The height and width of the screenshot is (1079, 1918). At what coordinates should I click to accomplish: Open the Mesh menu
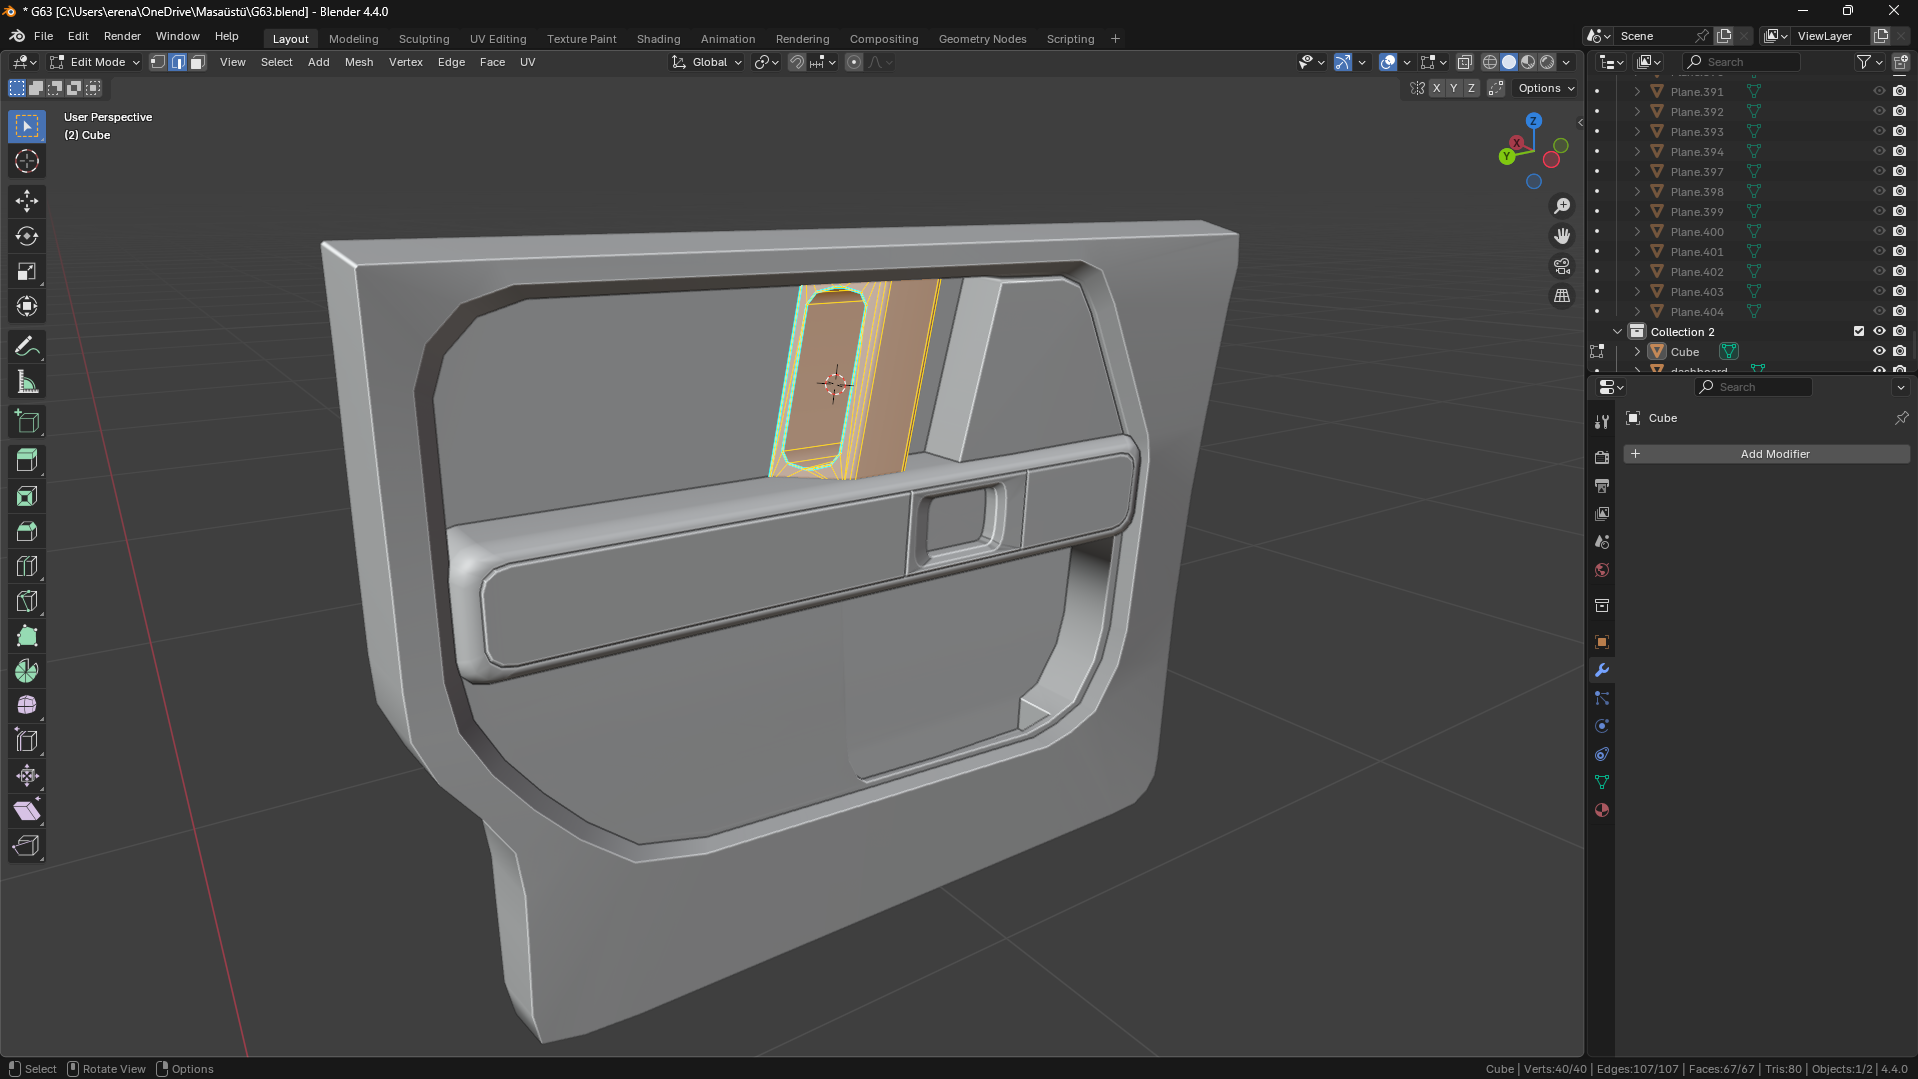(x=358, y=62)
